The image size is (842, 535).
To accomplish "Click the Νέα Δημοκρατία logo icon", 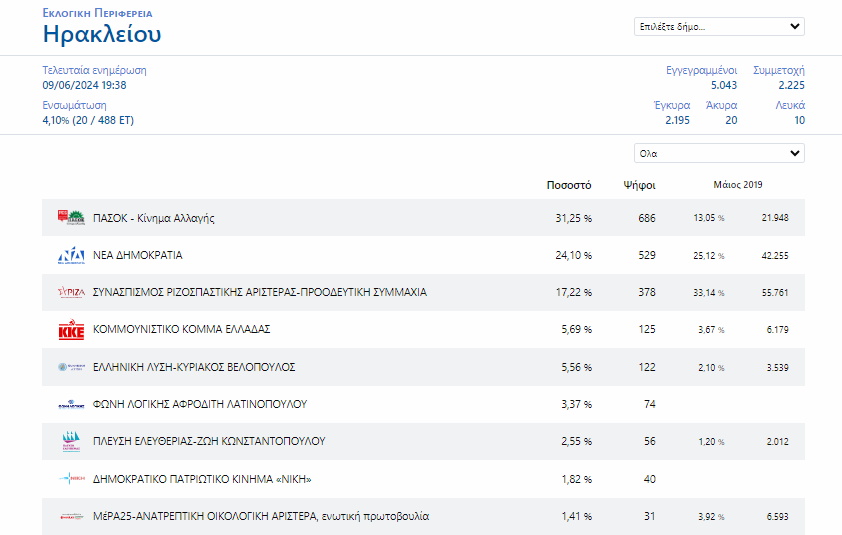I will pos(71,255).
